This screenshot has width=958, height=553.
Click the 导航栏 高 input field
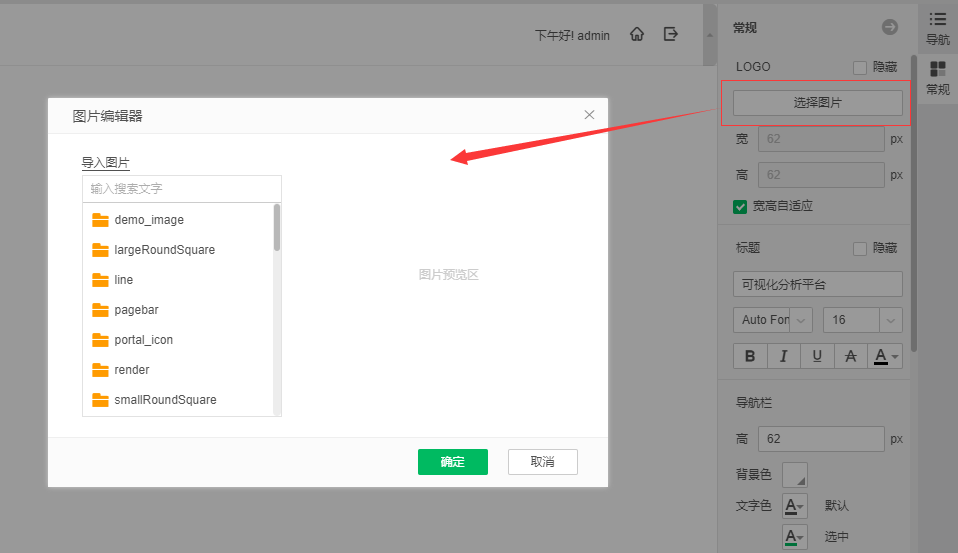pos(821,439)
